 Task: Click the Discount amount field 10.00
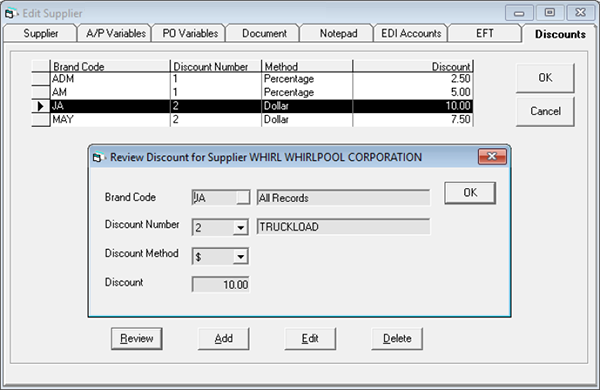(x=220, y=284)
